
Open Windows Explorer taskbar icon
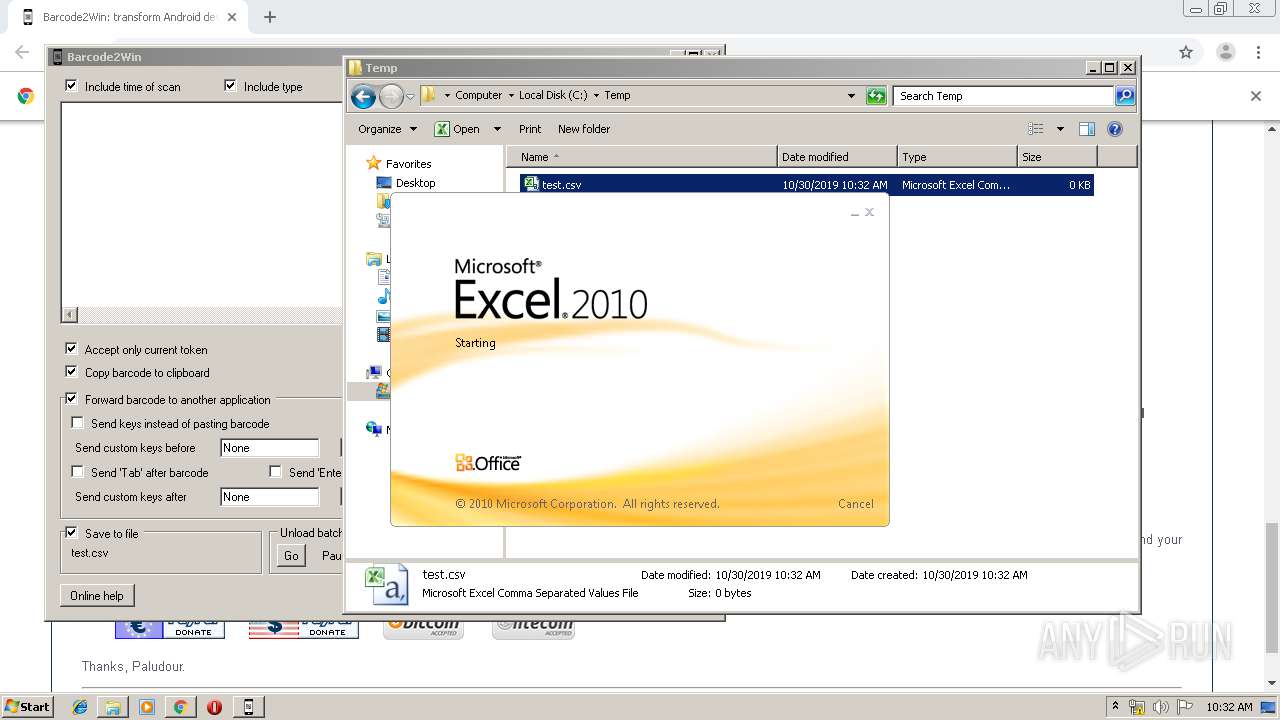113,707
